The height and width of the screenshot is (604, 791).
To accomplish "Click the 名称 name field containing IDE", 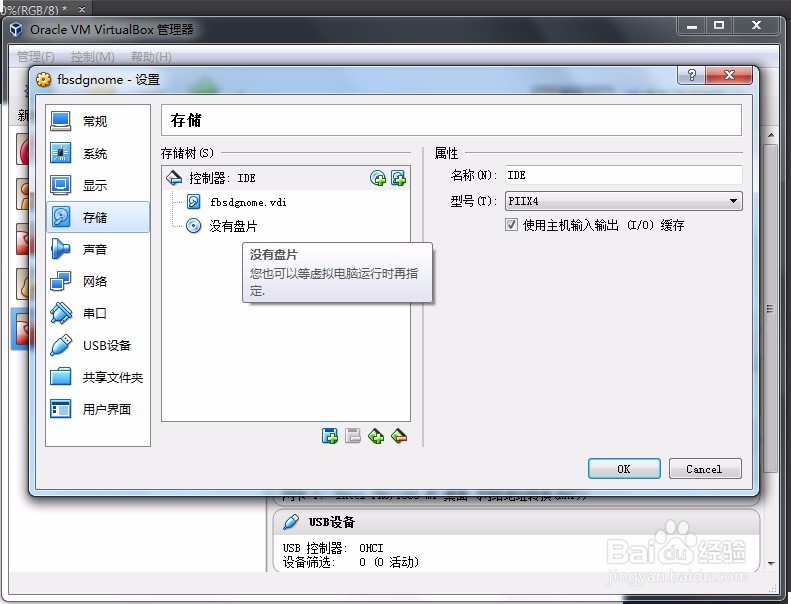I will coord(624,175).
